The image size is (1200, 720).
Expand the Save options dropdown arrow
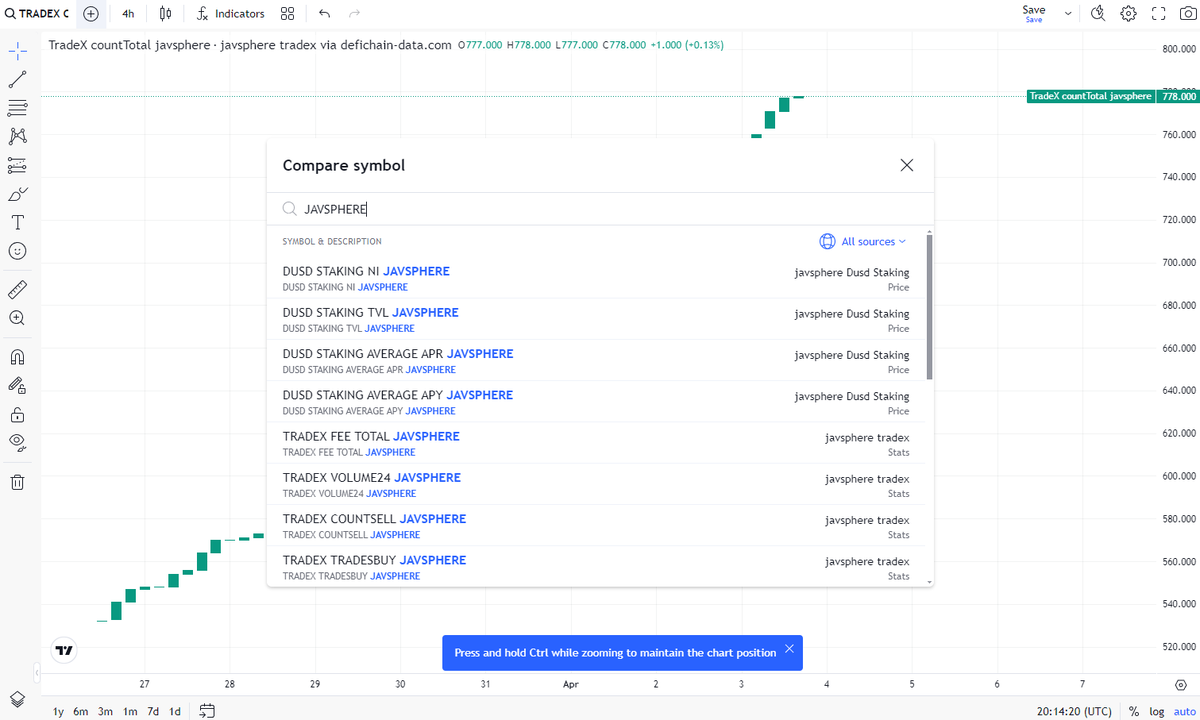[1068, 14]
